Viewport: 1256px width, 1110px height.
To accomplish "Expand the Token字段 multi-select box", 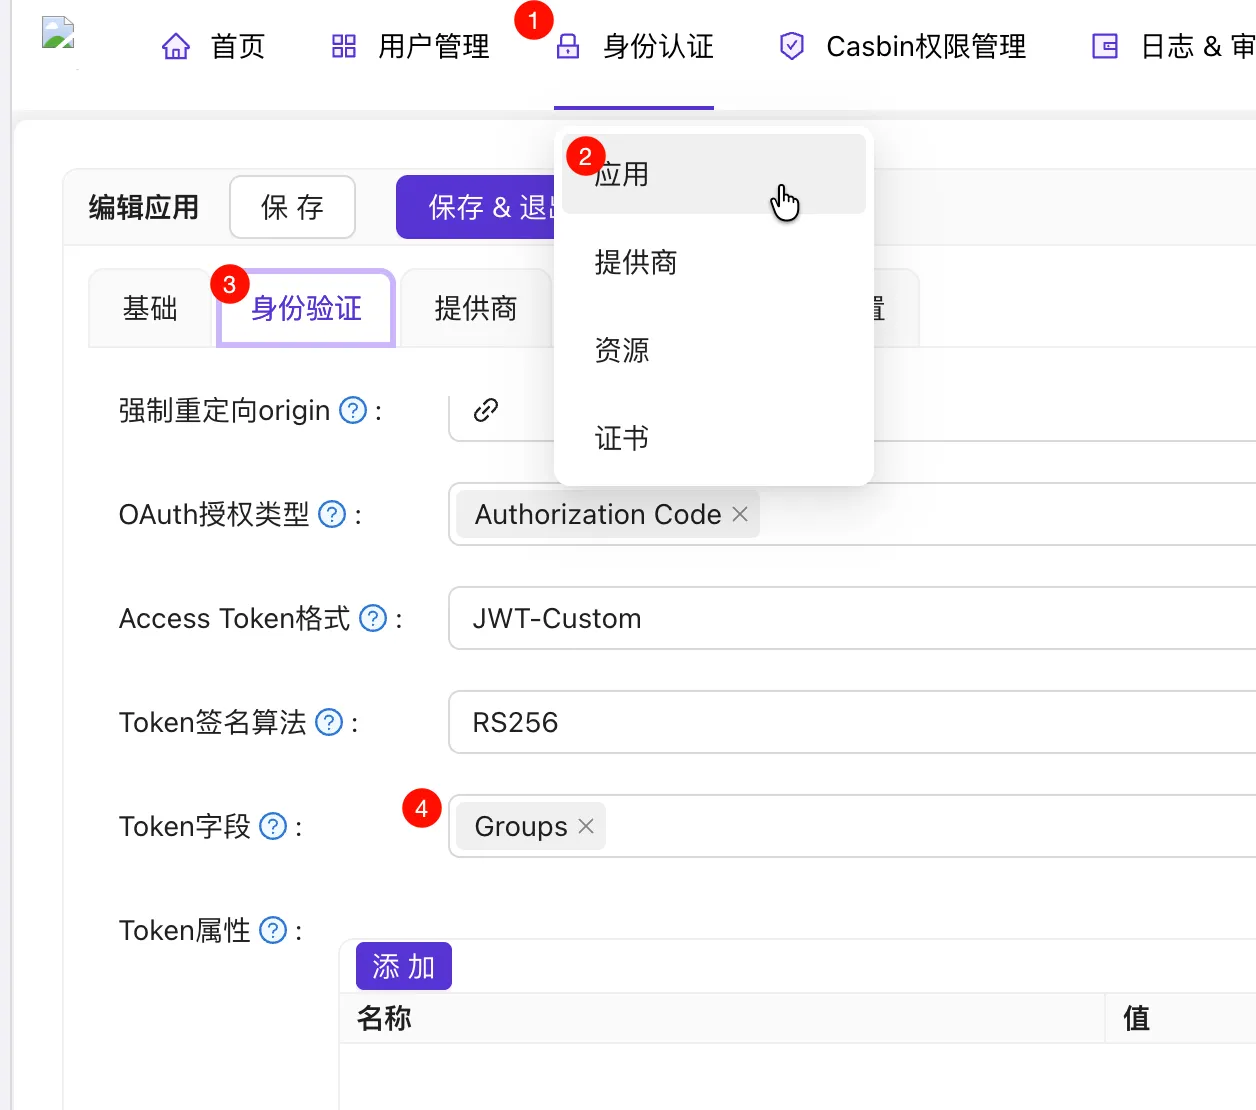I will (x=900, y=826).
